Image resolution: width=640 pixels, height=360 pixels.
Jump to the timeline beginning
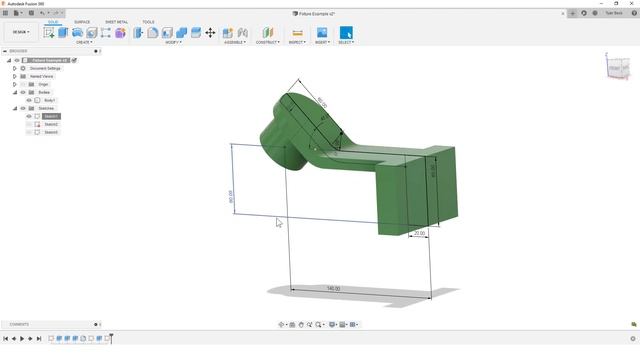click(5, 339)
